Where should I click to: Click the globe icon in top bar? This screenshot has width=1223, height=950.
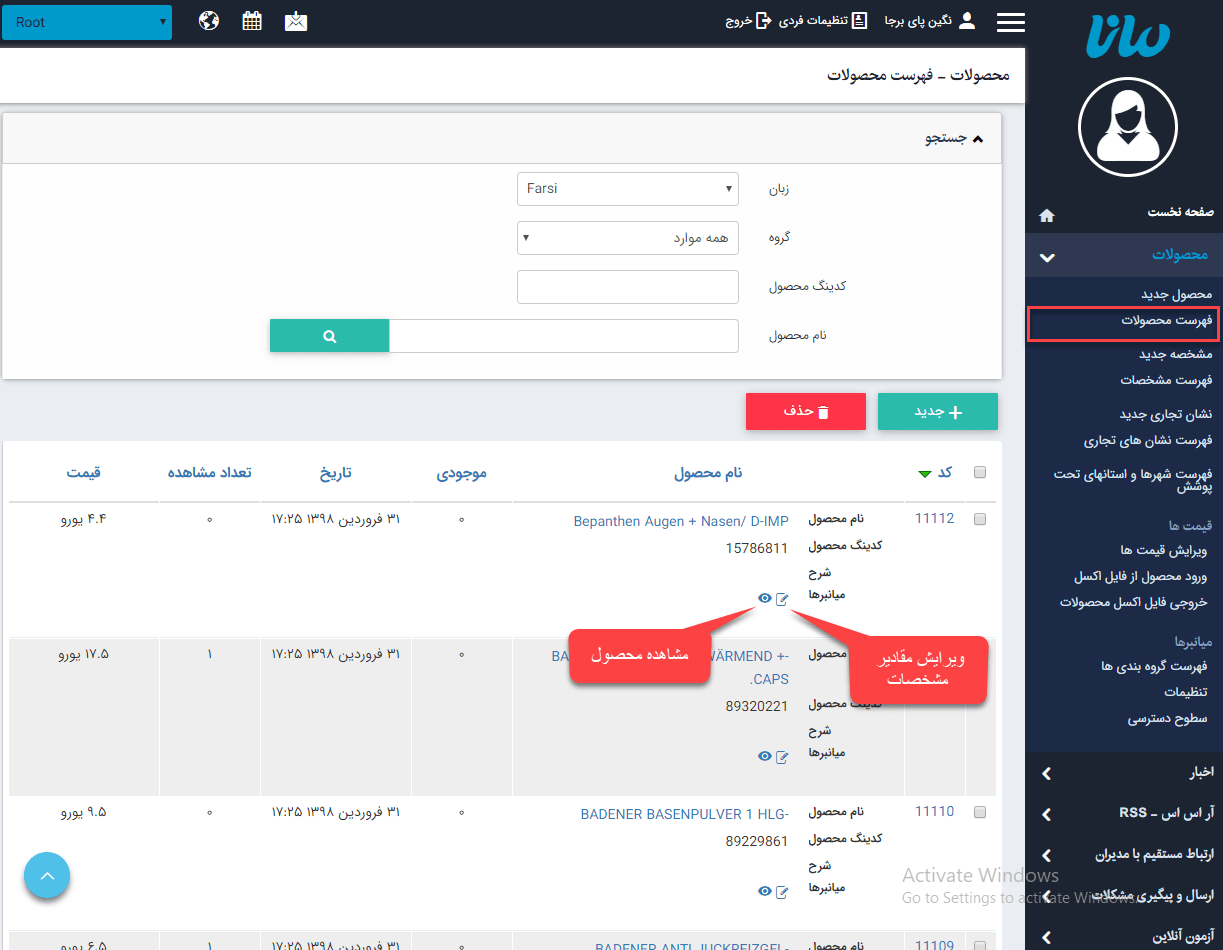[209, 21]
